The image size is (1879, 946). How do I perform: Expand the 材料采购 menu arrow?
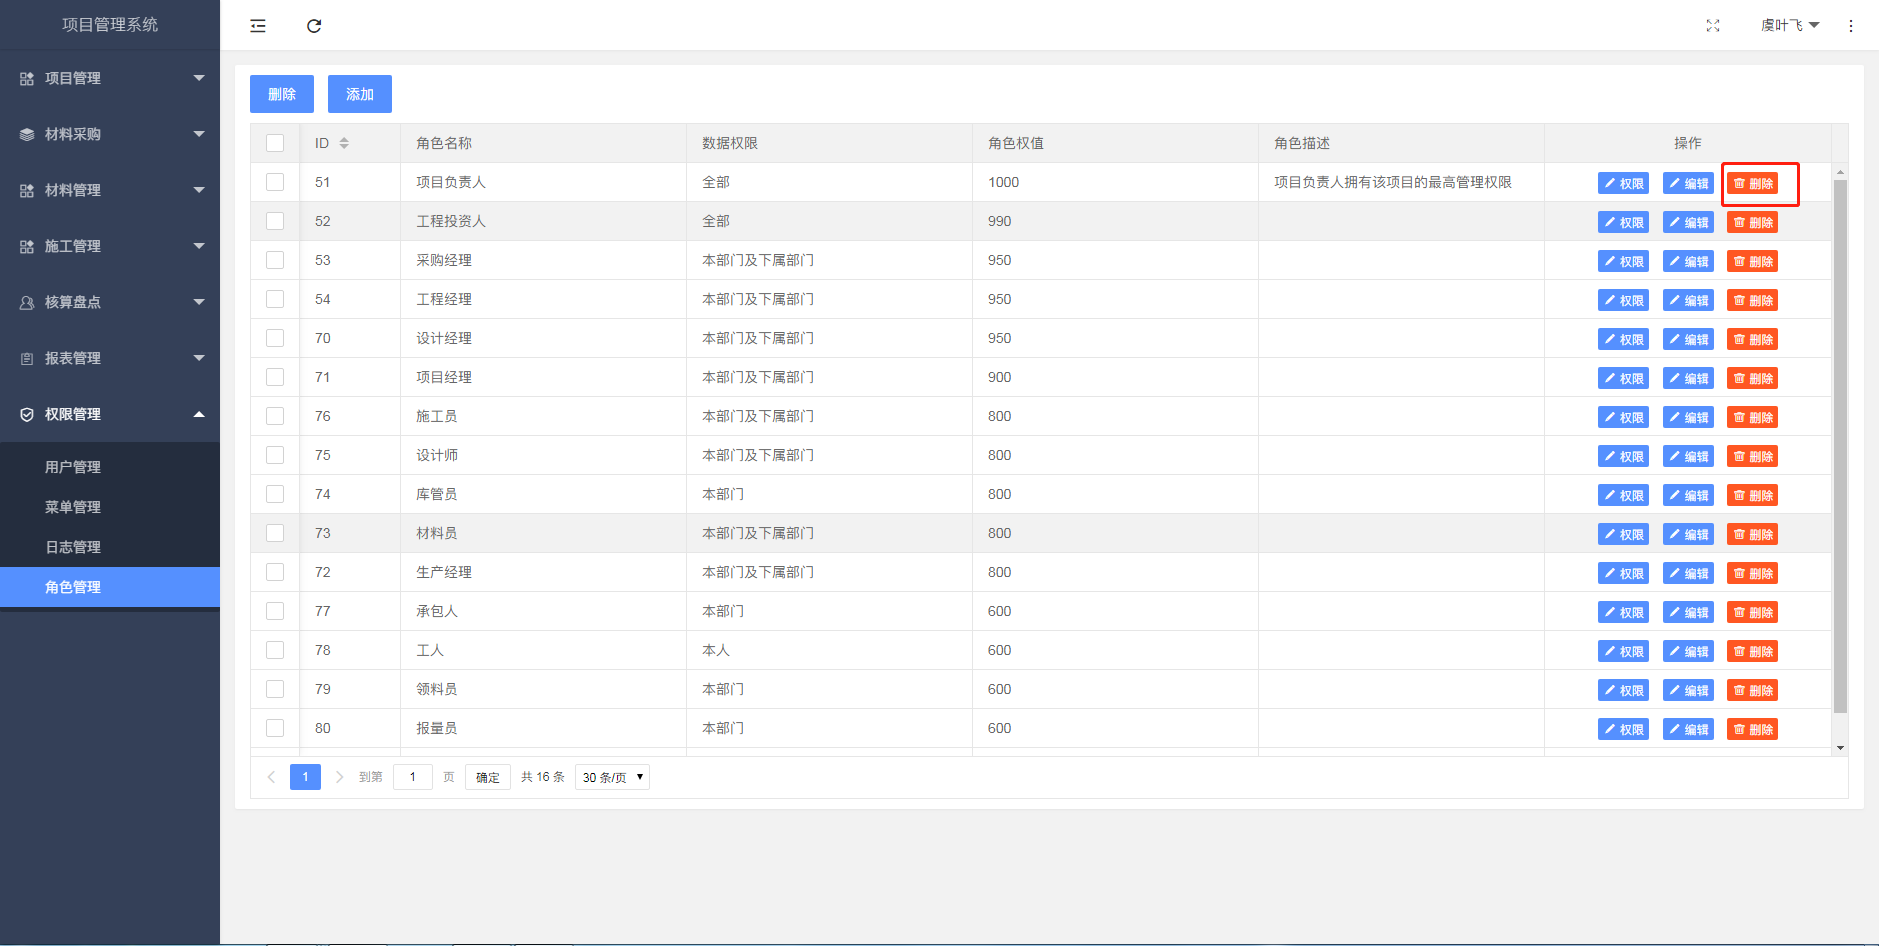coord(199,134)
